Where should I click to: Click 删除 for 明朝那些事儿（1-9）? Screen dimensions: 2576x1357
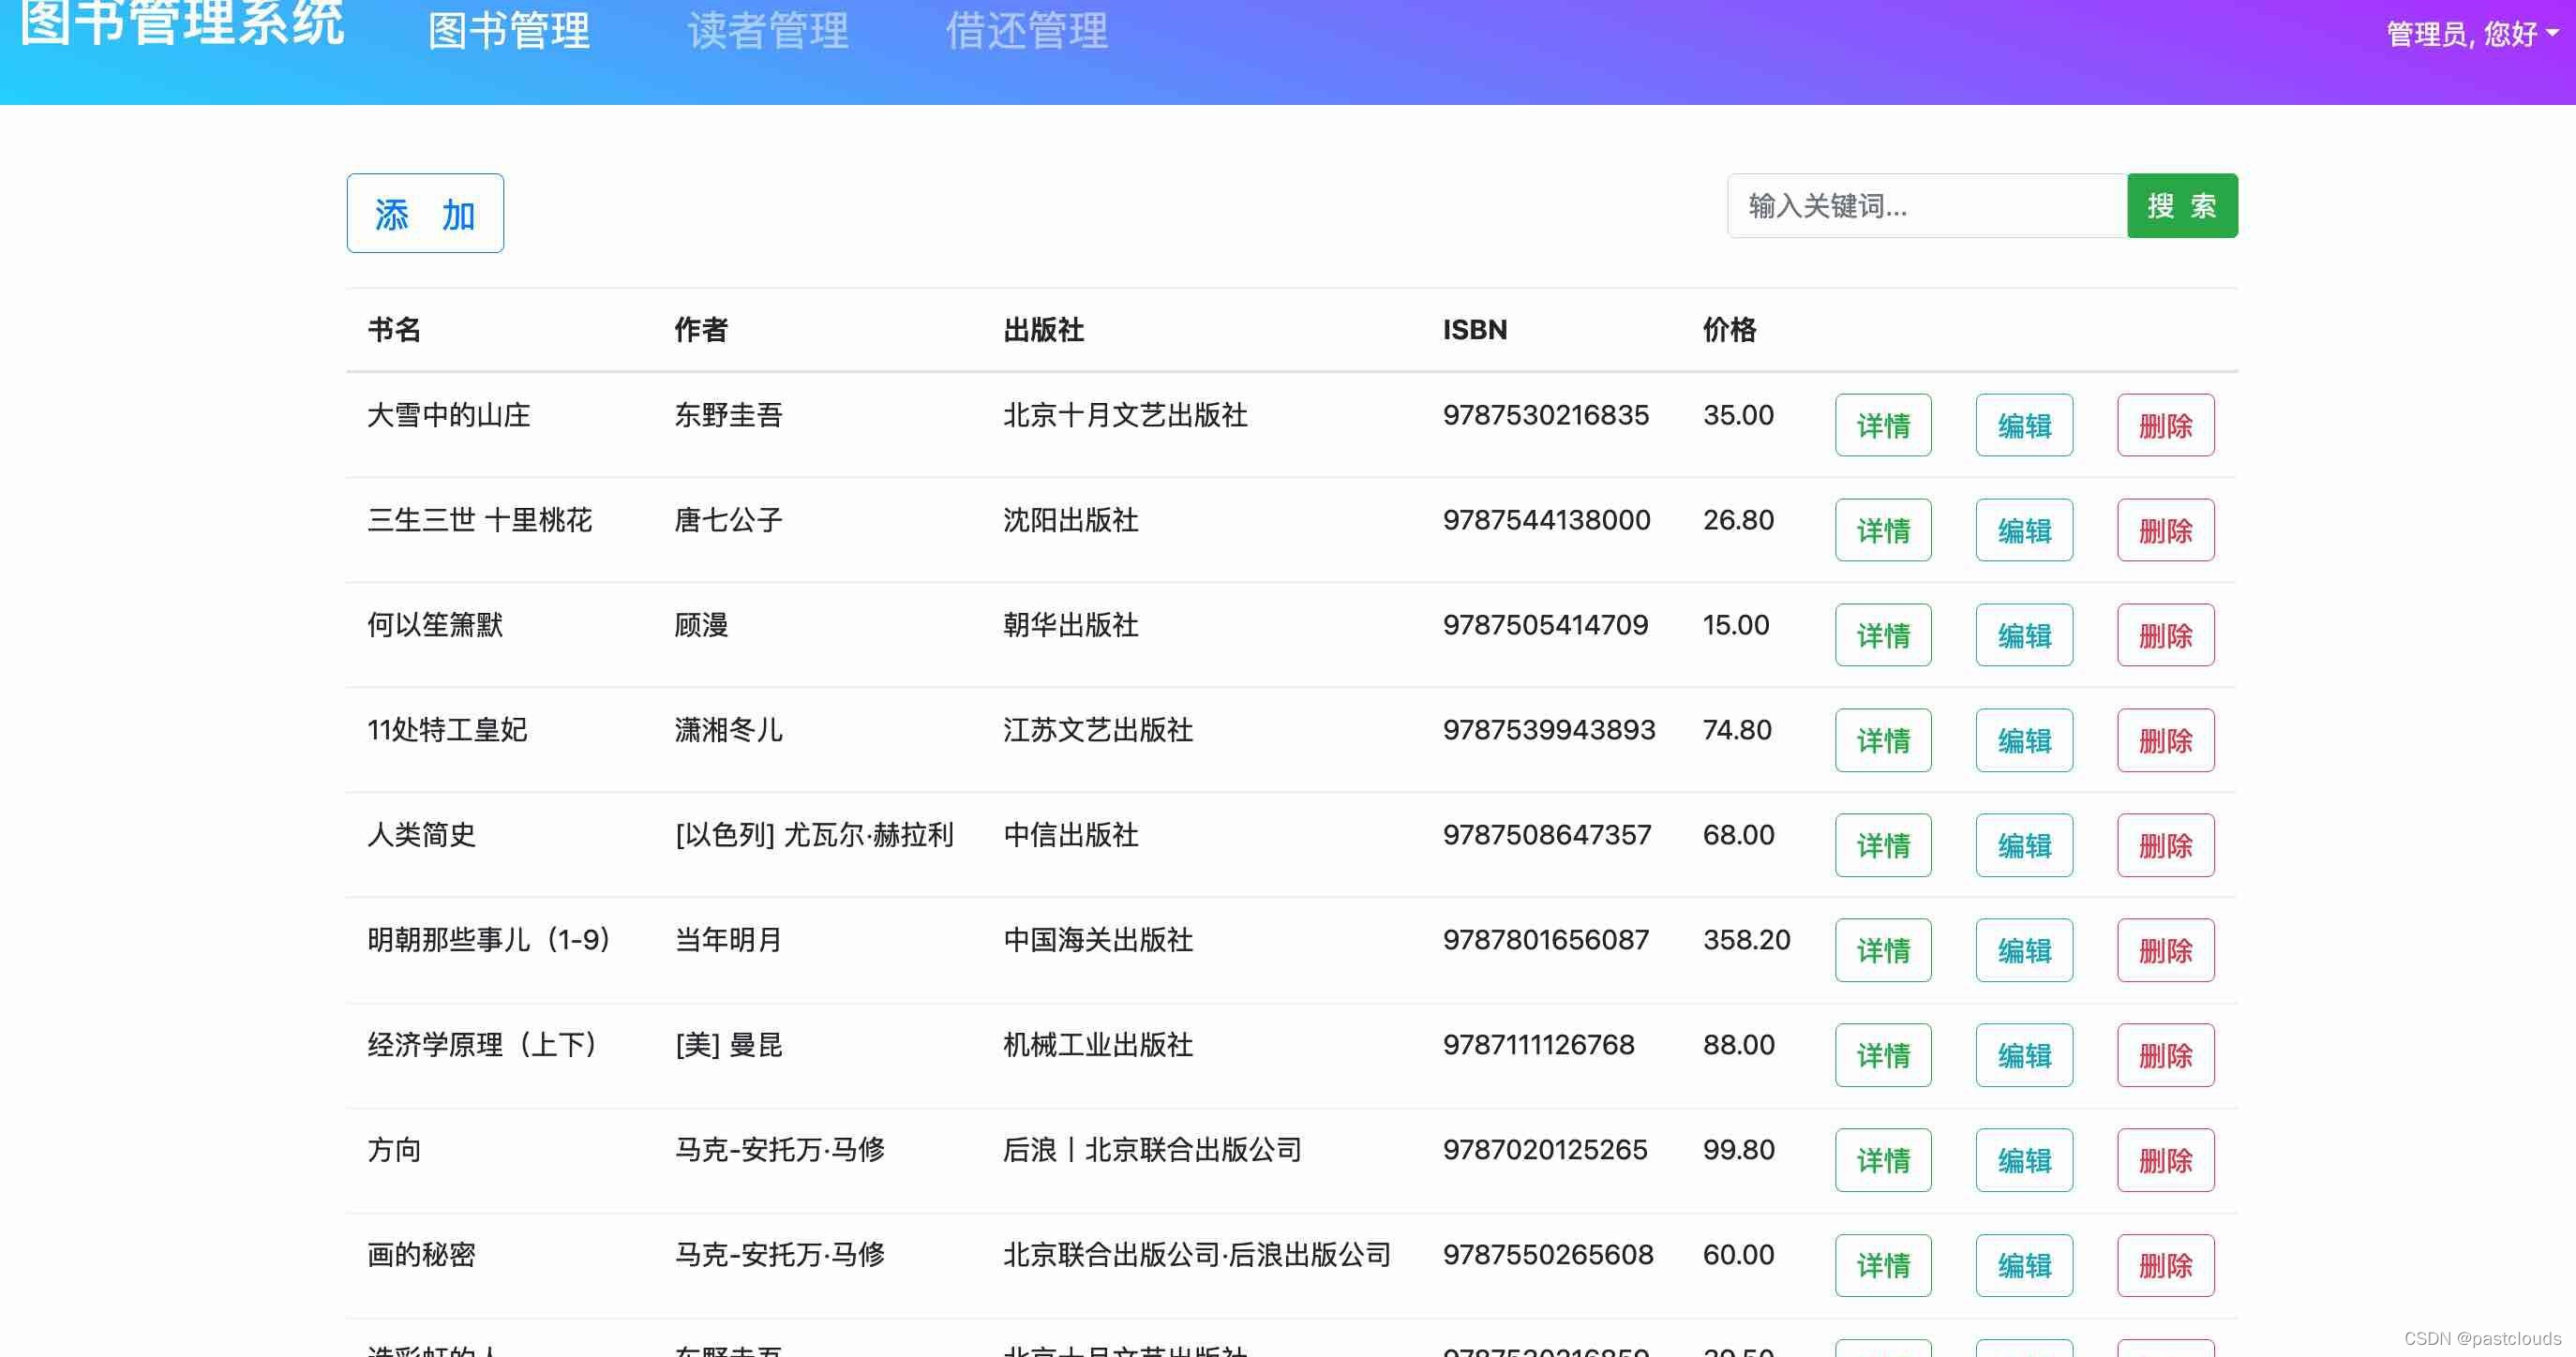click(x=2165, y=950)
